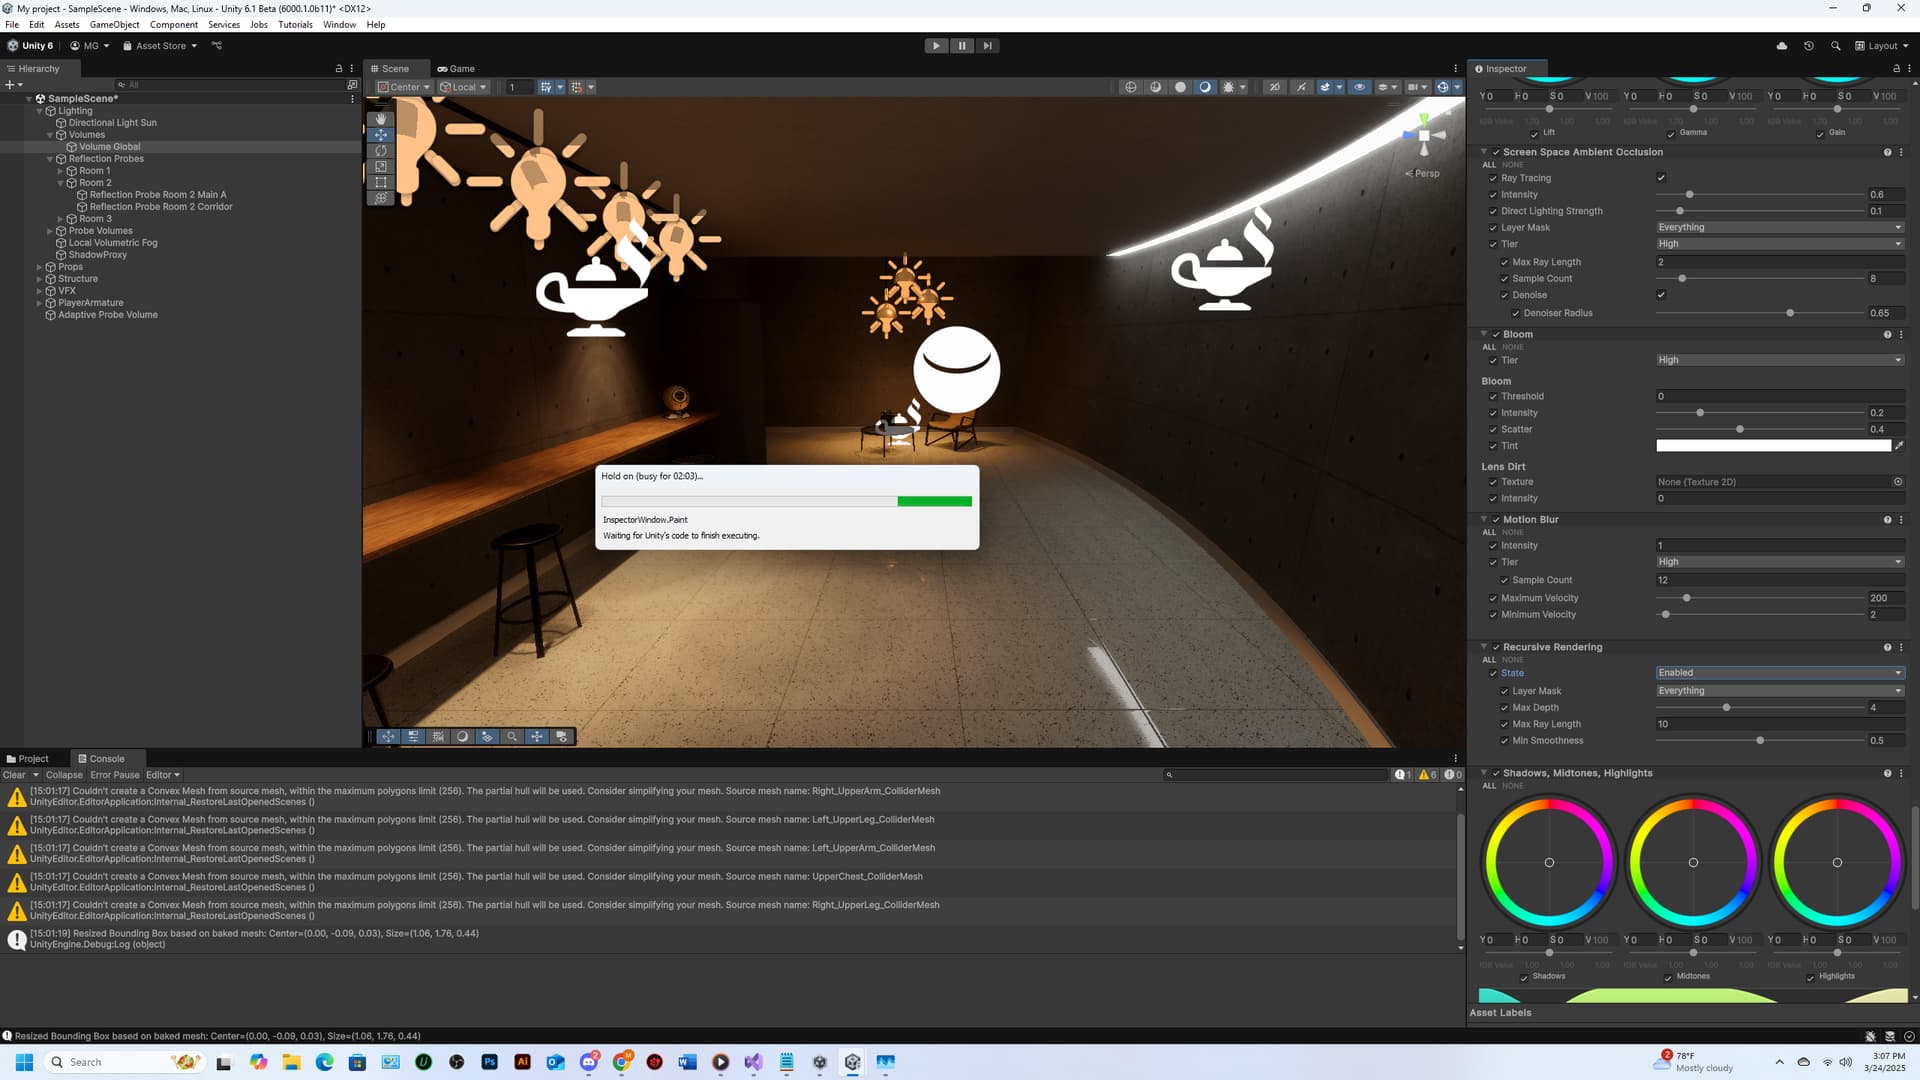
Task: Disable the Ray Tracing checkbox under Ambient Occlusion
Action: pyautogui.click(x=1661, y=177)
